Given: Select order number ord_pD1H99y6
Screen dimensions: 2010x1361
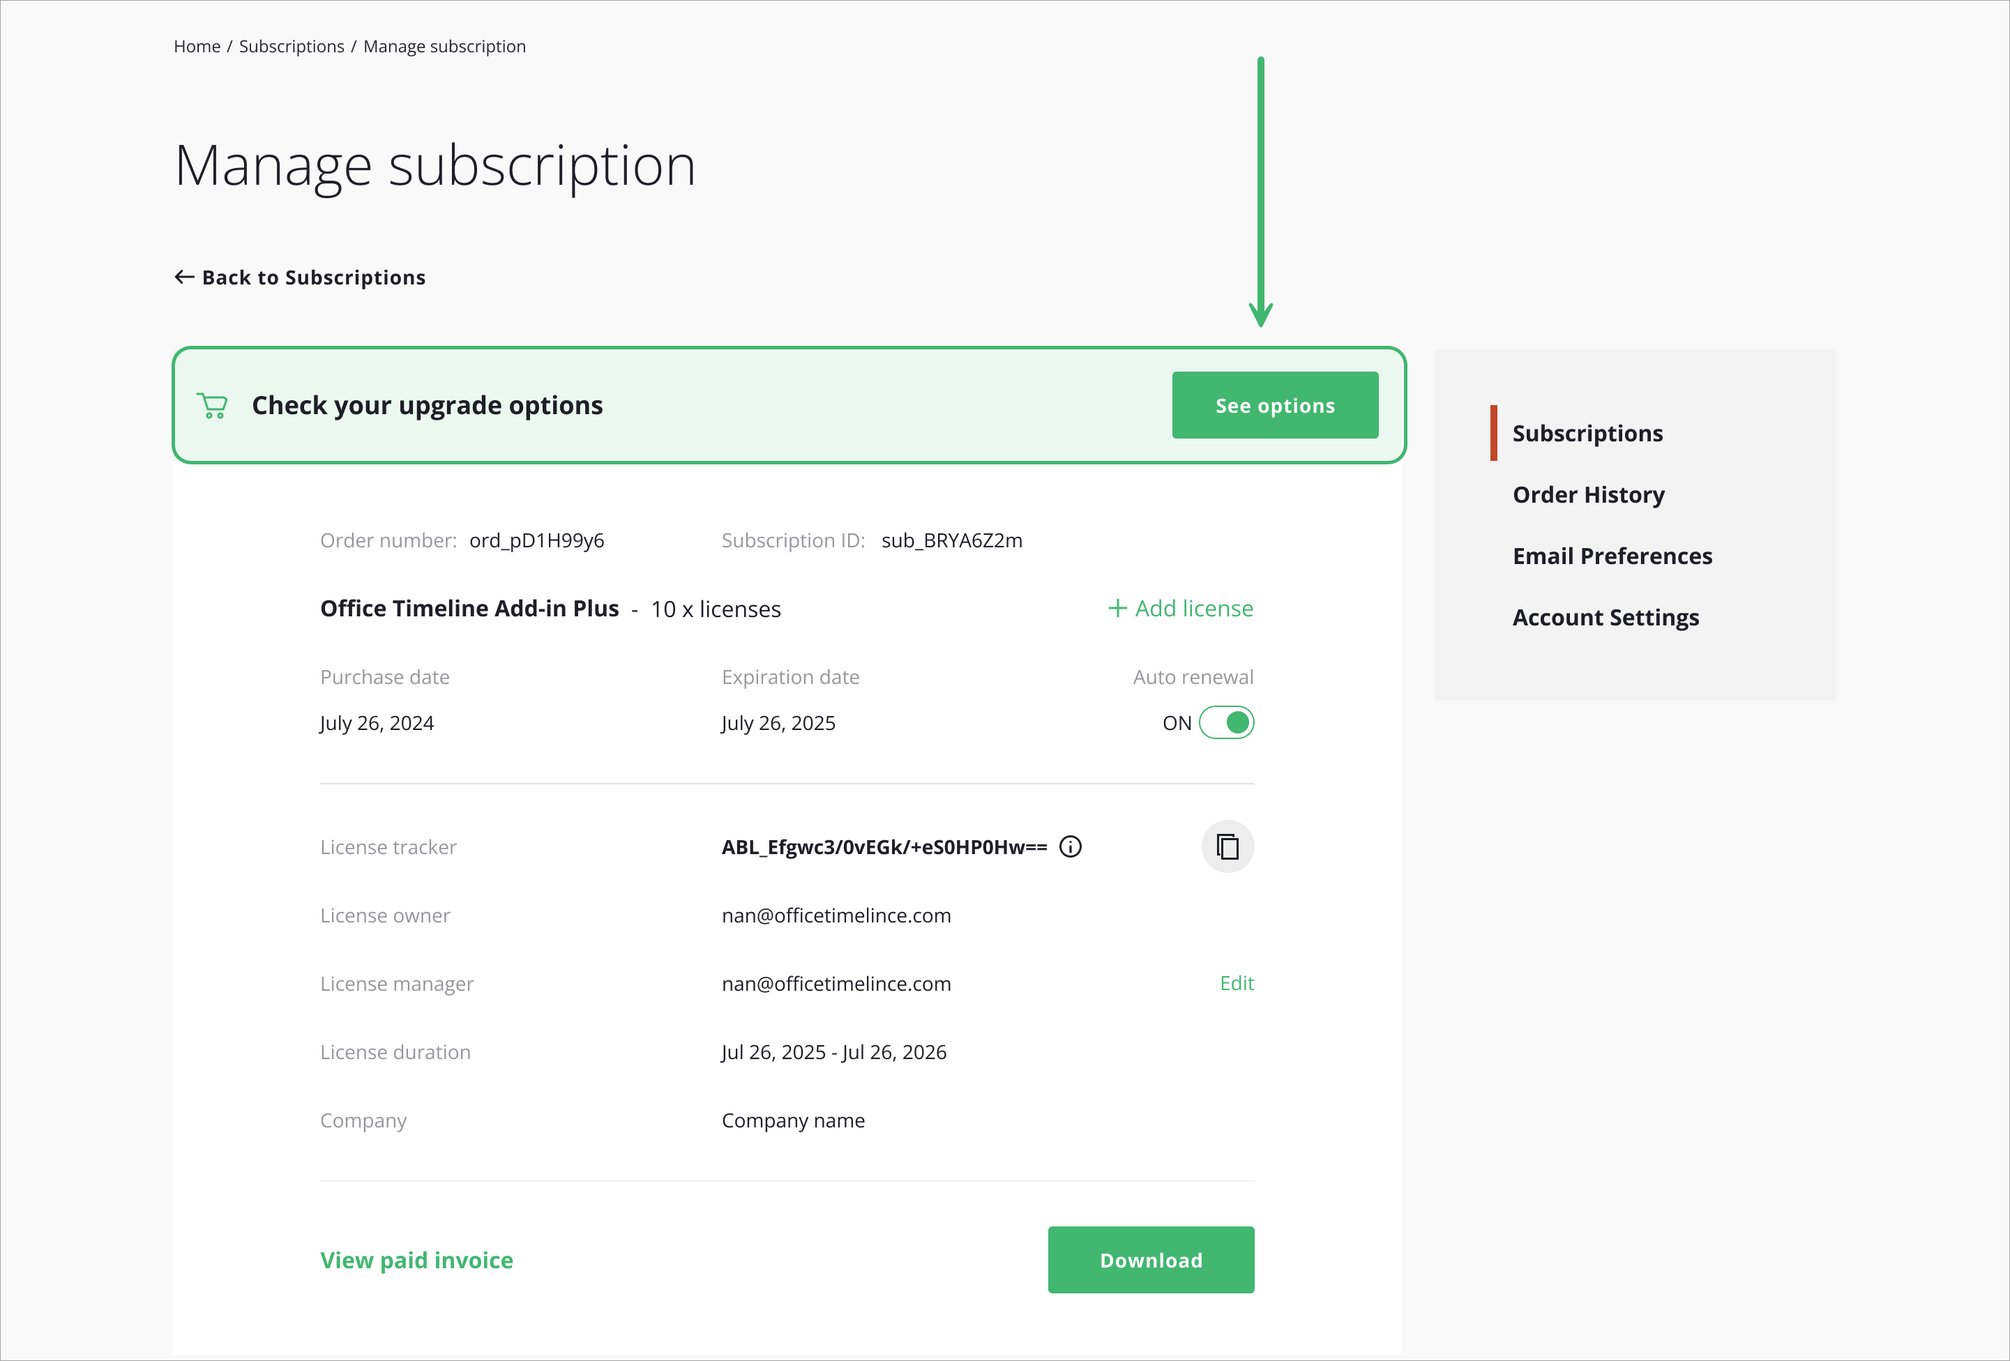Looking at the screenshot, I should click(537, 540).
